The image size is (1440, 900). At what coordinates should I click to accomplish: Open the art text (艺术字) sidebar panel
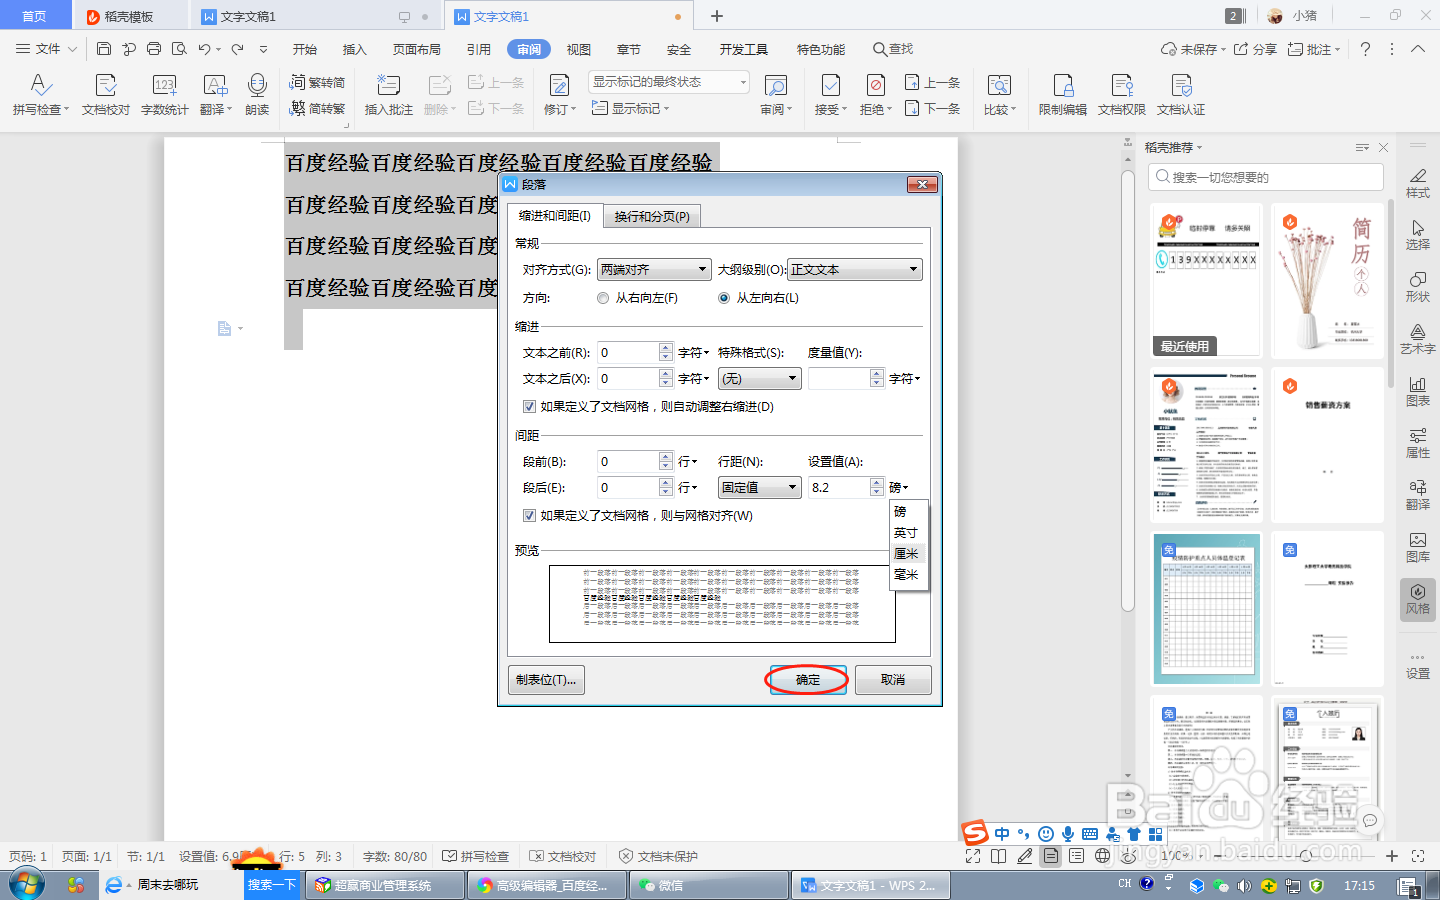point(1417,338)
